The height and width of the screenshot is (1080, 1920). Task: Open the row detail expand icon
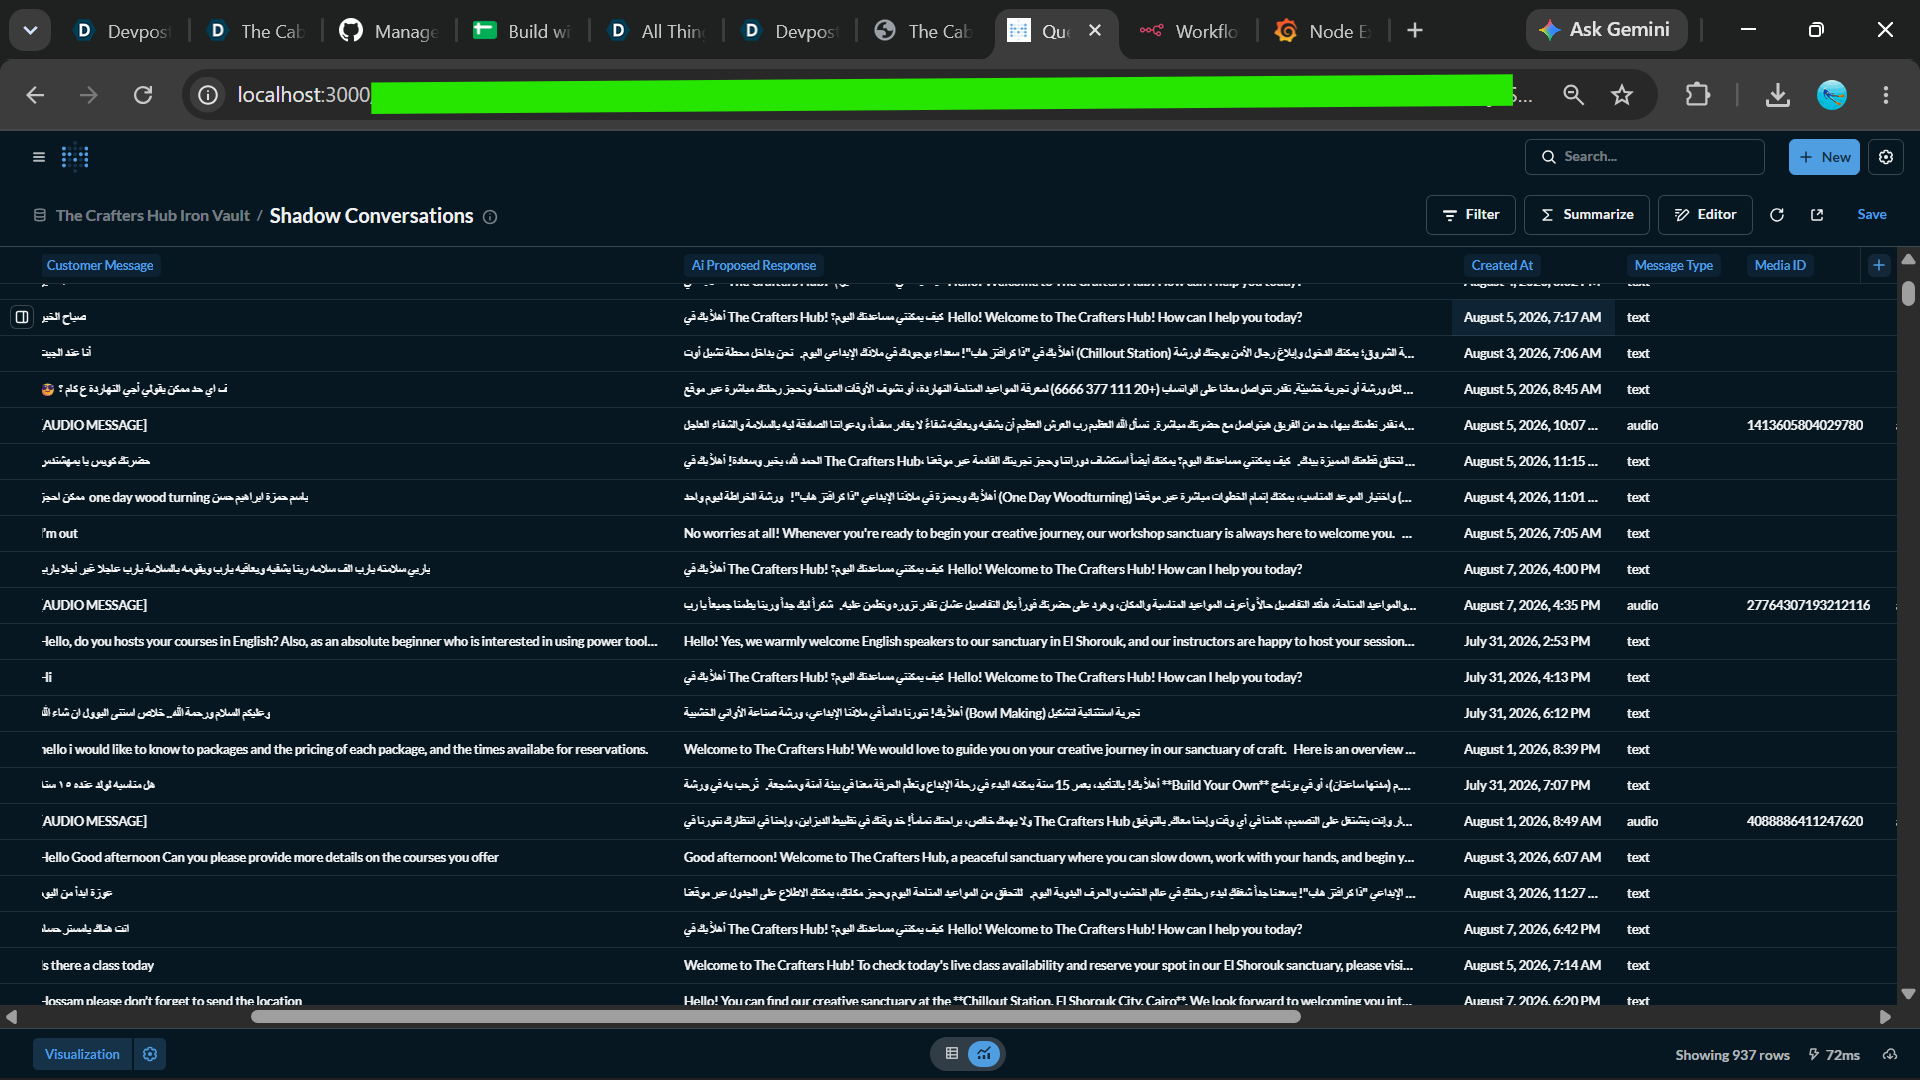[x=21, y=317]
